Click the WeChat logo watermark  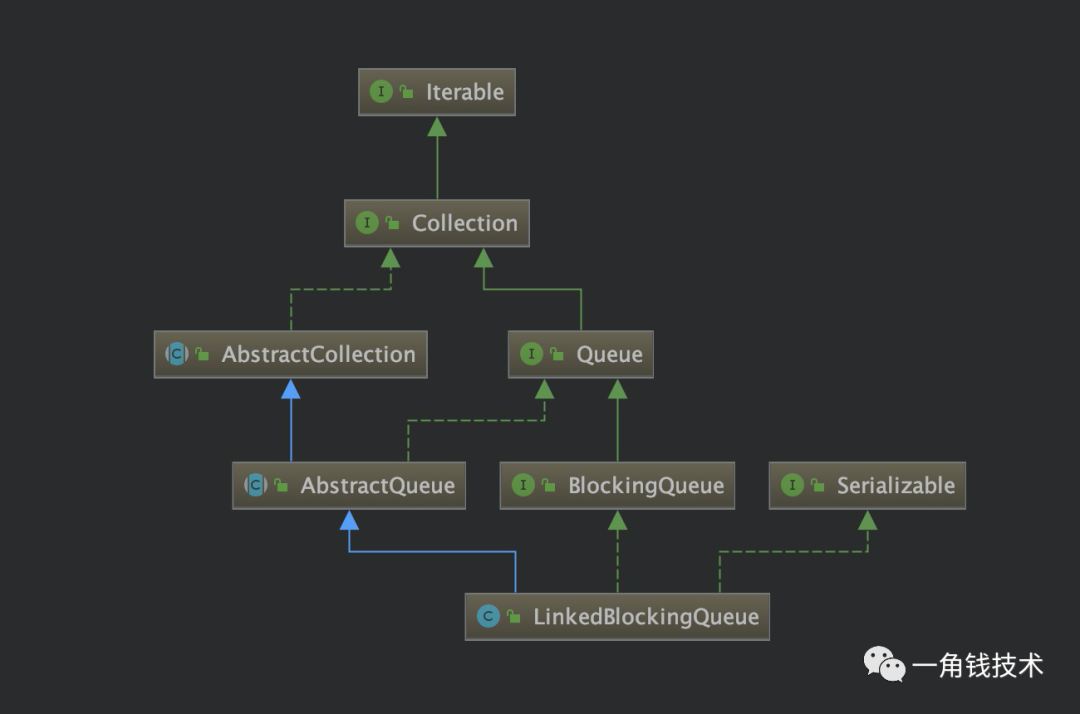(884, 664)
